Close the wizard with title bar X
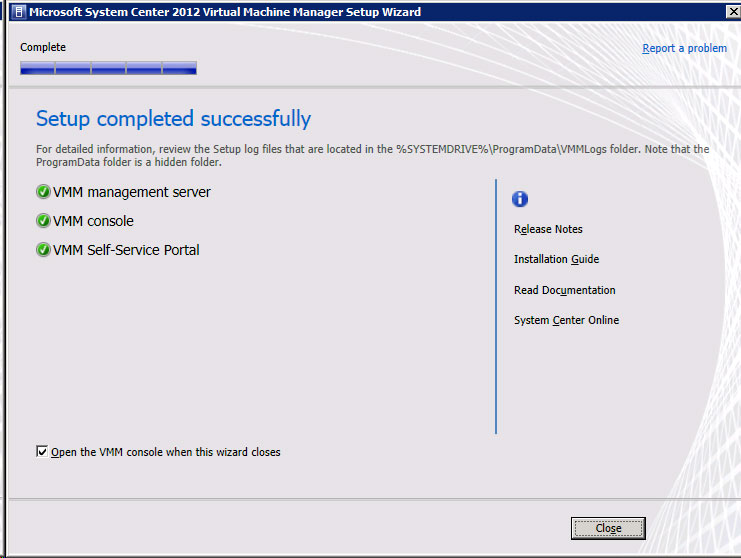The height and width of the screenshot is (558, 741). [733, 11]
